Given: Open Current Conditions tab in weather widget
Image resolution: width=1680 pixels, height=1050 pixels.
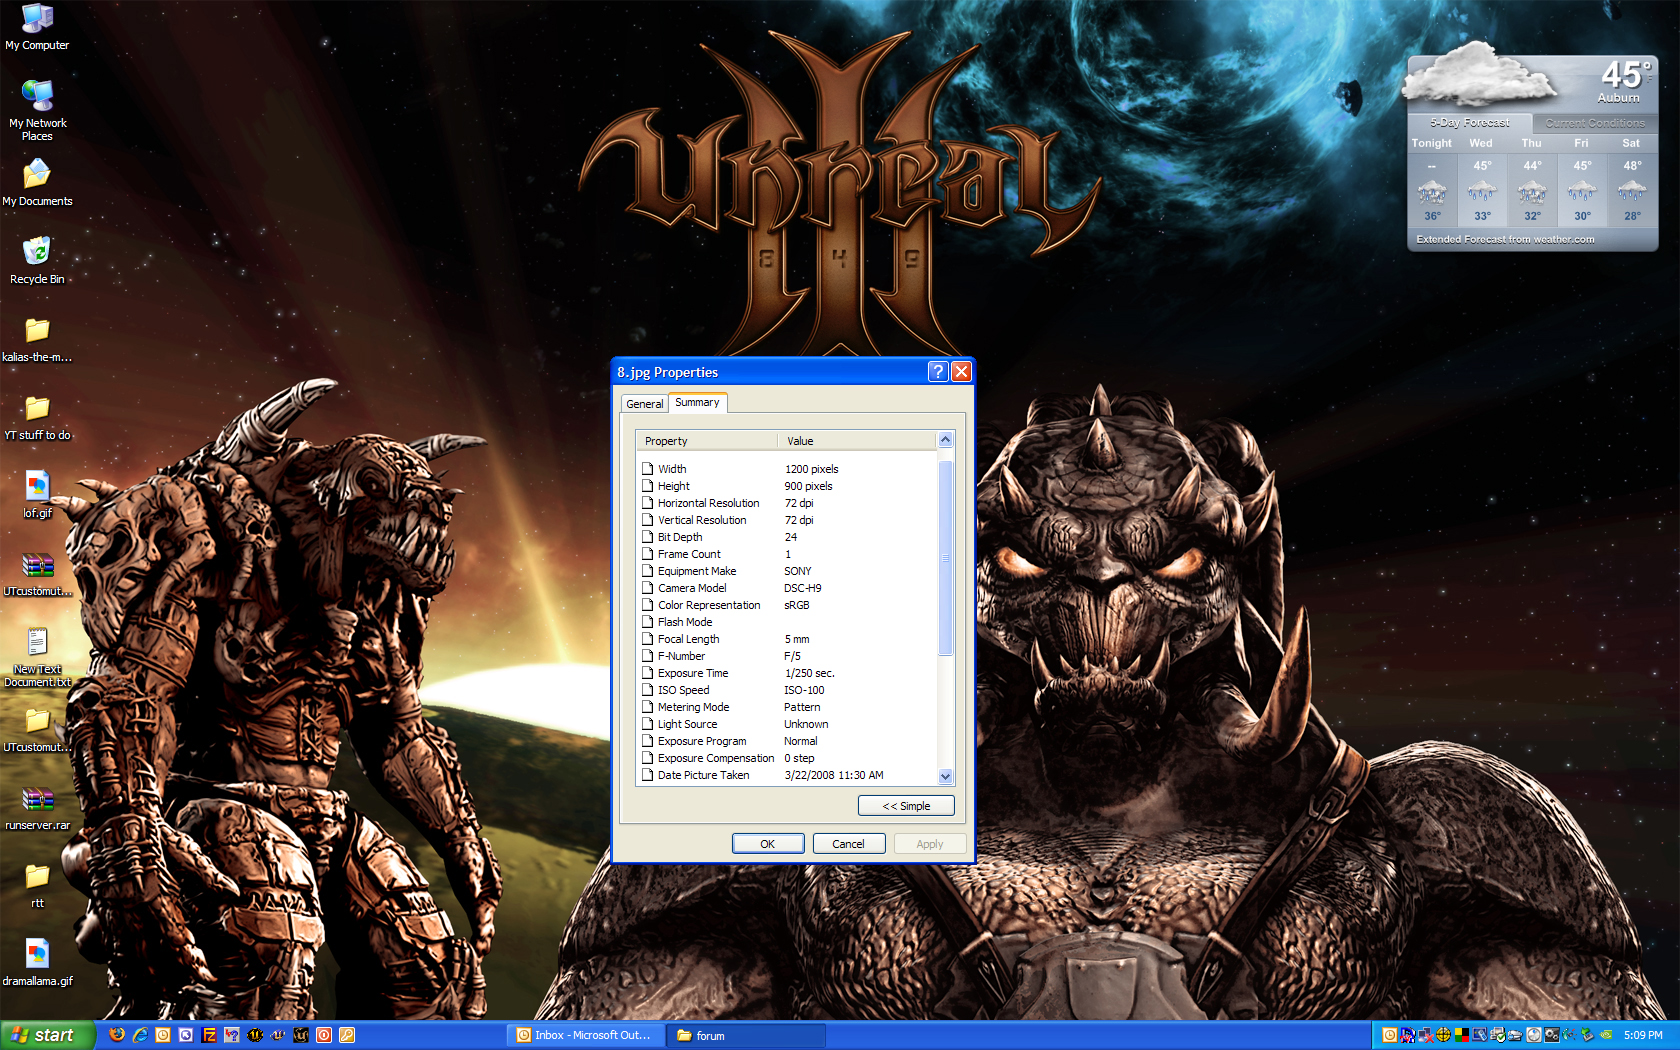Looking at the screenshot, I should 1595,123.
